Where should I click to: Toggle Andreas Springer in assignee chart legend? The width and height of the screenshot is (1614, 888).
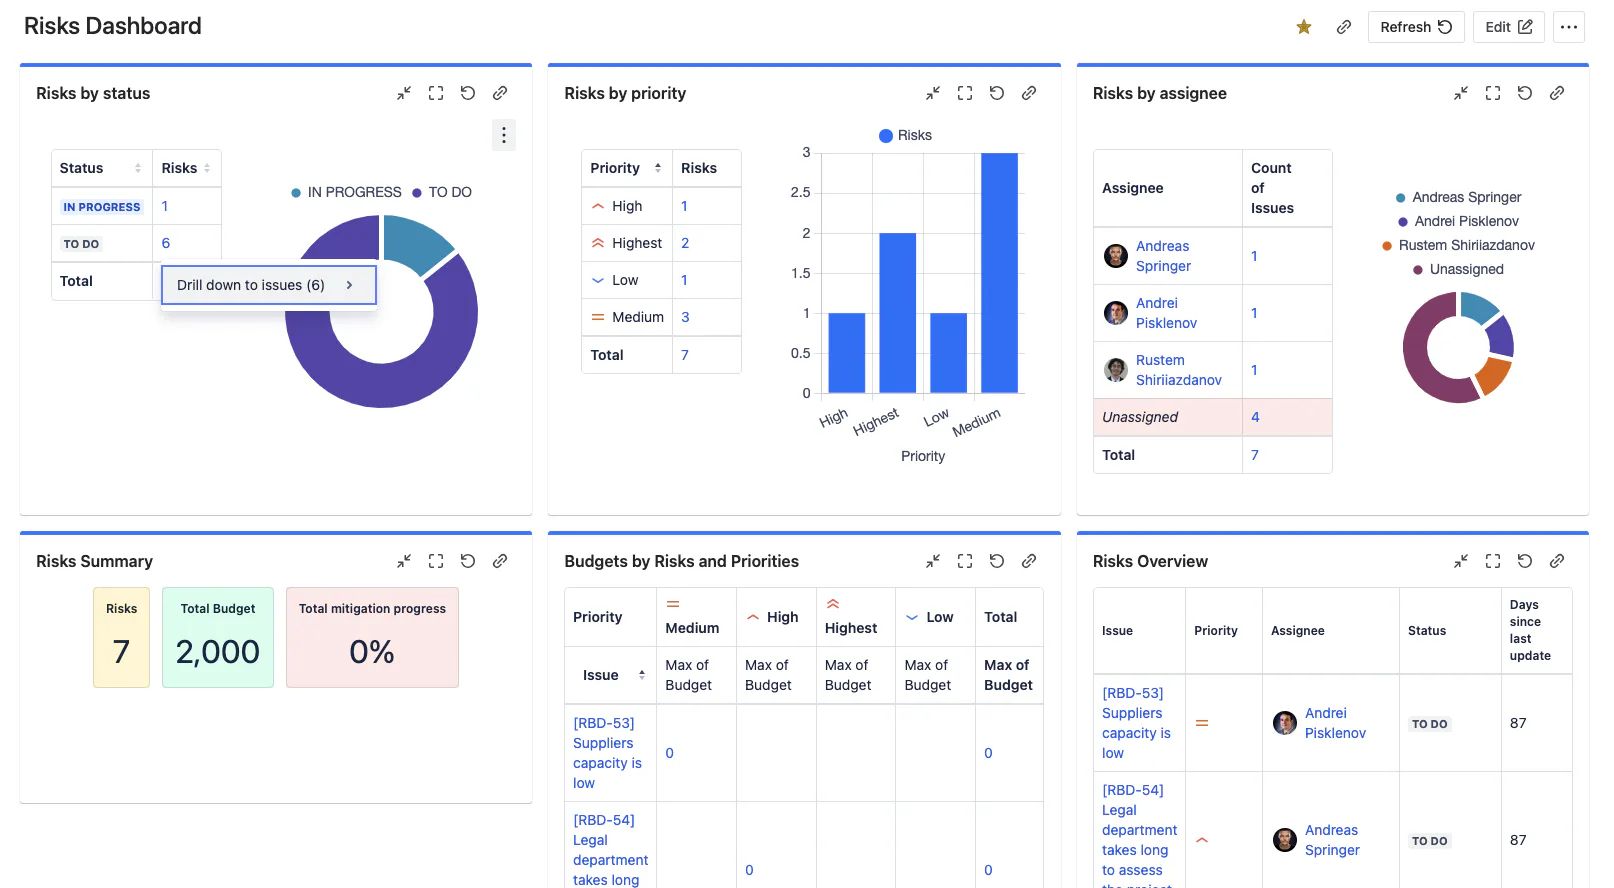pos(1458,197)
